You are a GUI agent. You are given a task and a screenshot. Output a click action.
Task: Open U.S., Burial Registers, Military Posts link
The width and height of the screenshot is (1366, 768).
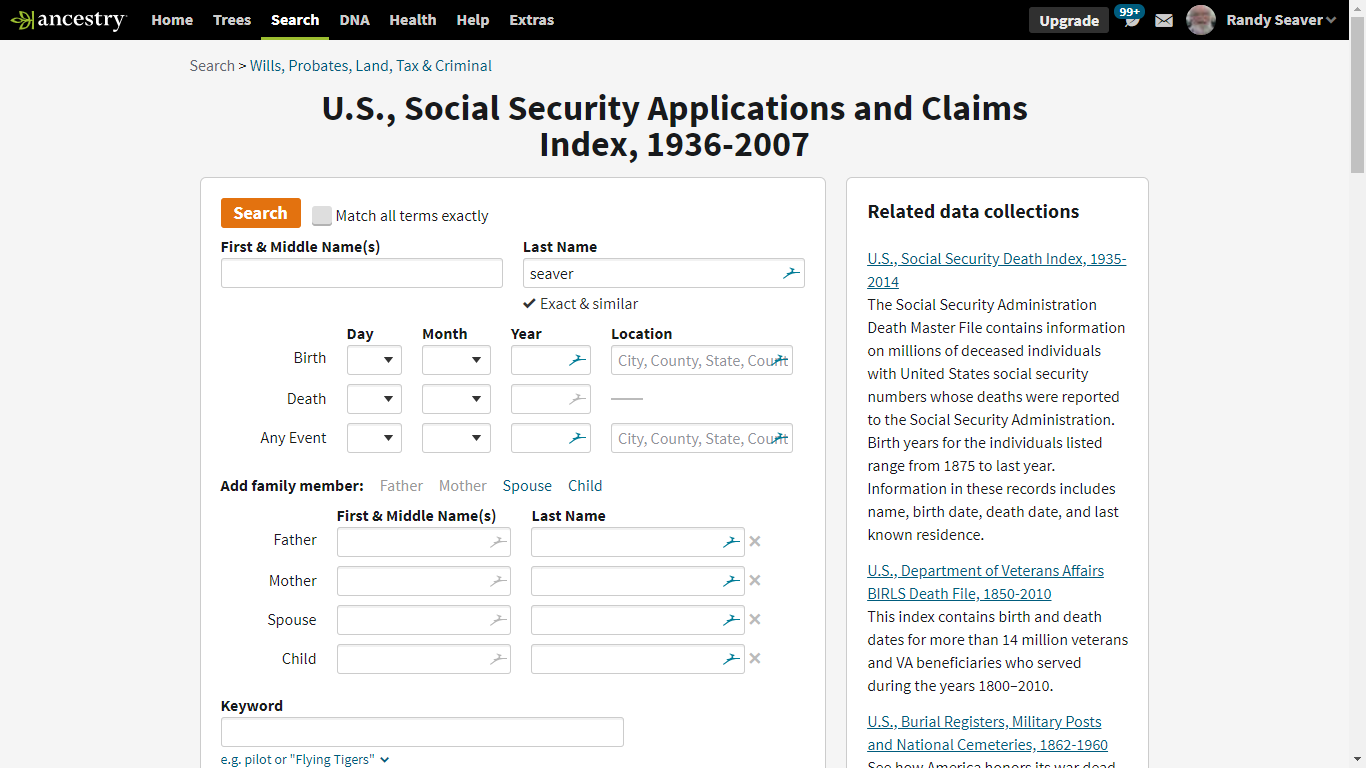tap(987, 733)
